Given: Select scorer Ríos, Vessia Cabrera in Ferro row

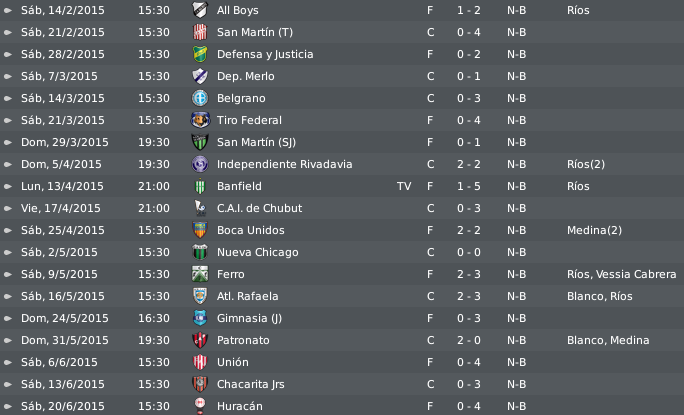Looking at the screenshot, I should (621, 274).
